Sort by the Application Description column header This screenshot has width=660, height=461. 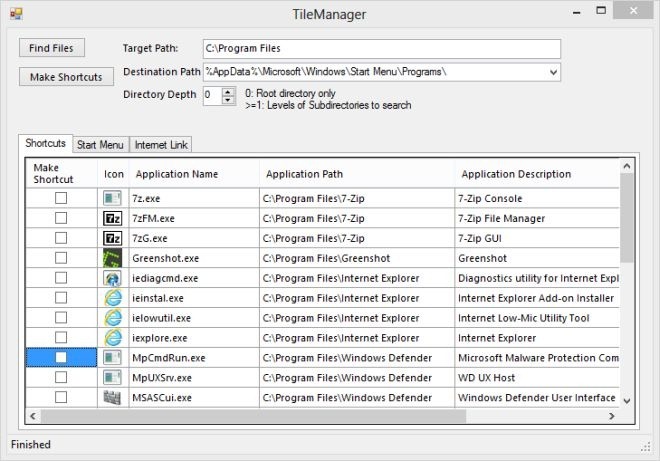[x=537, y=173]
